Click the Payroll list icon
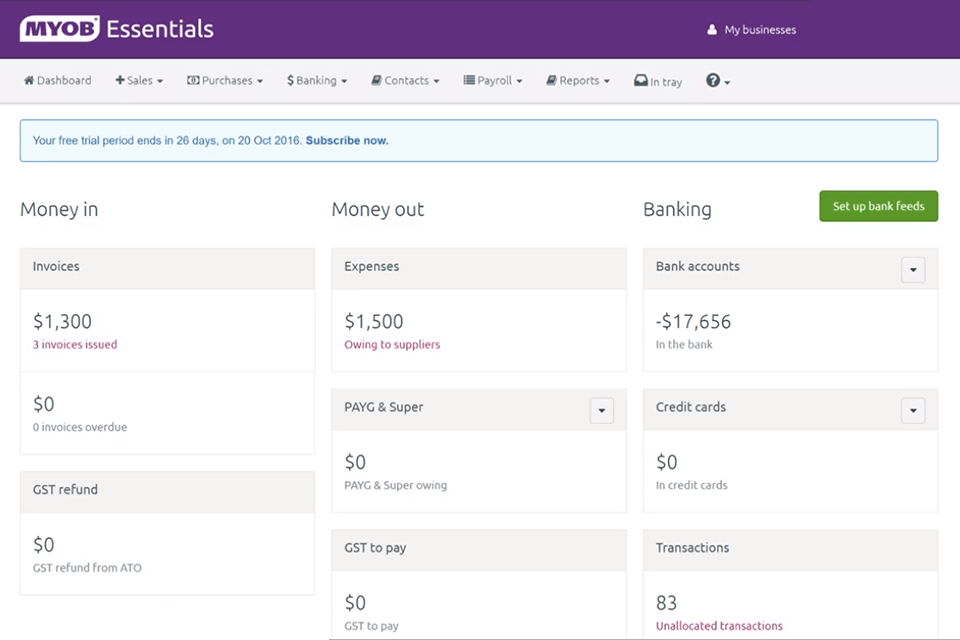 469,80
